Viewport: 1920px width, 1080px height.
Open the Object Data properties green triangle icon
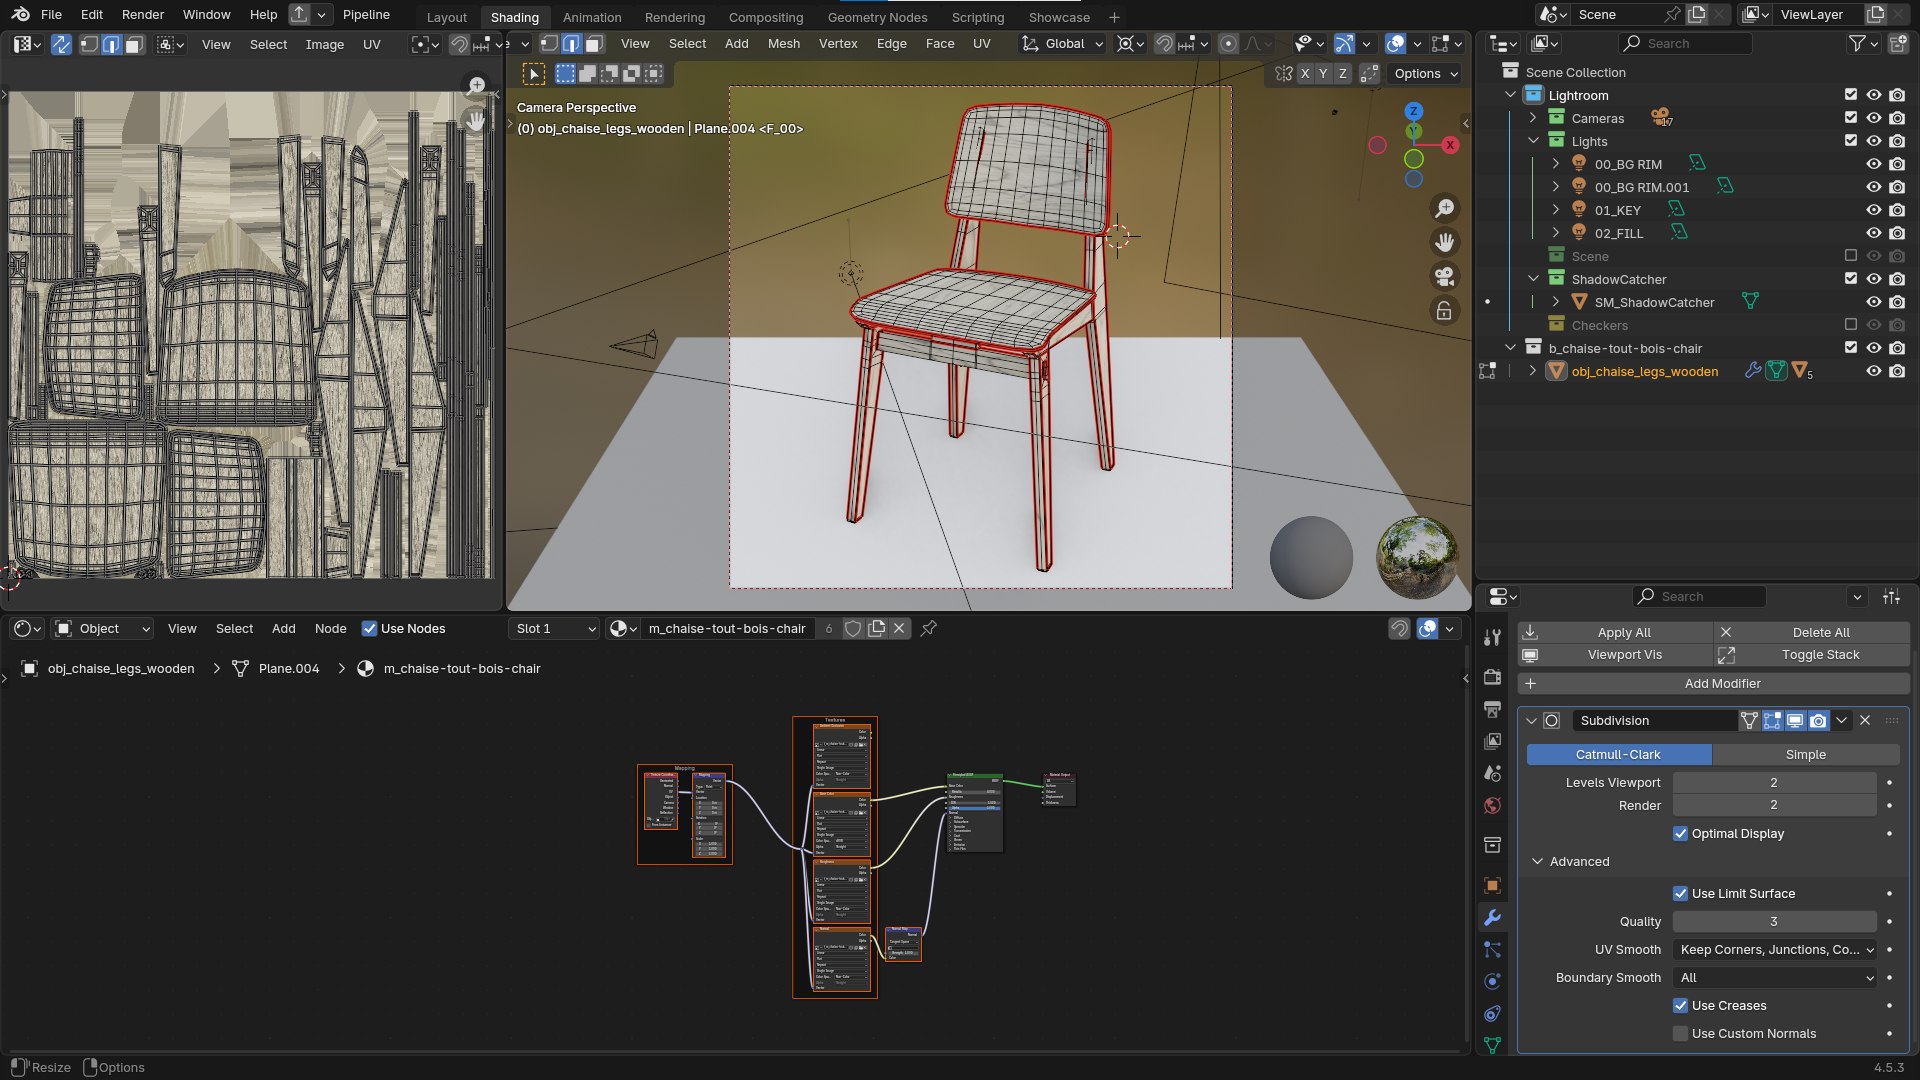tap(1492, 1045)
